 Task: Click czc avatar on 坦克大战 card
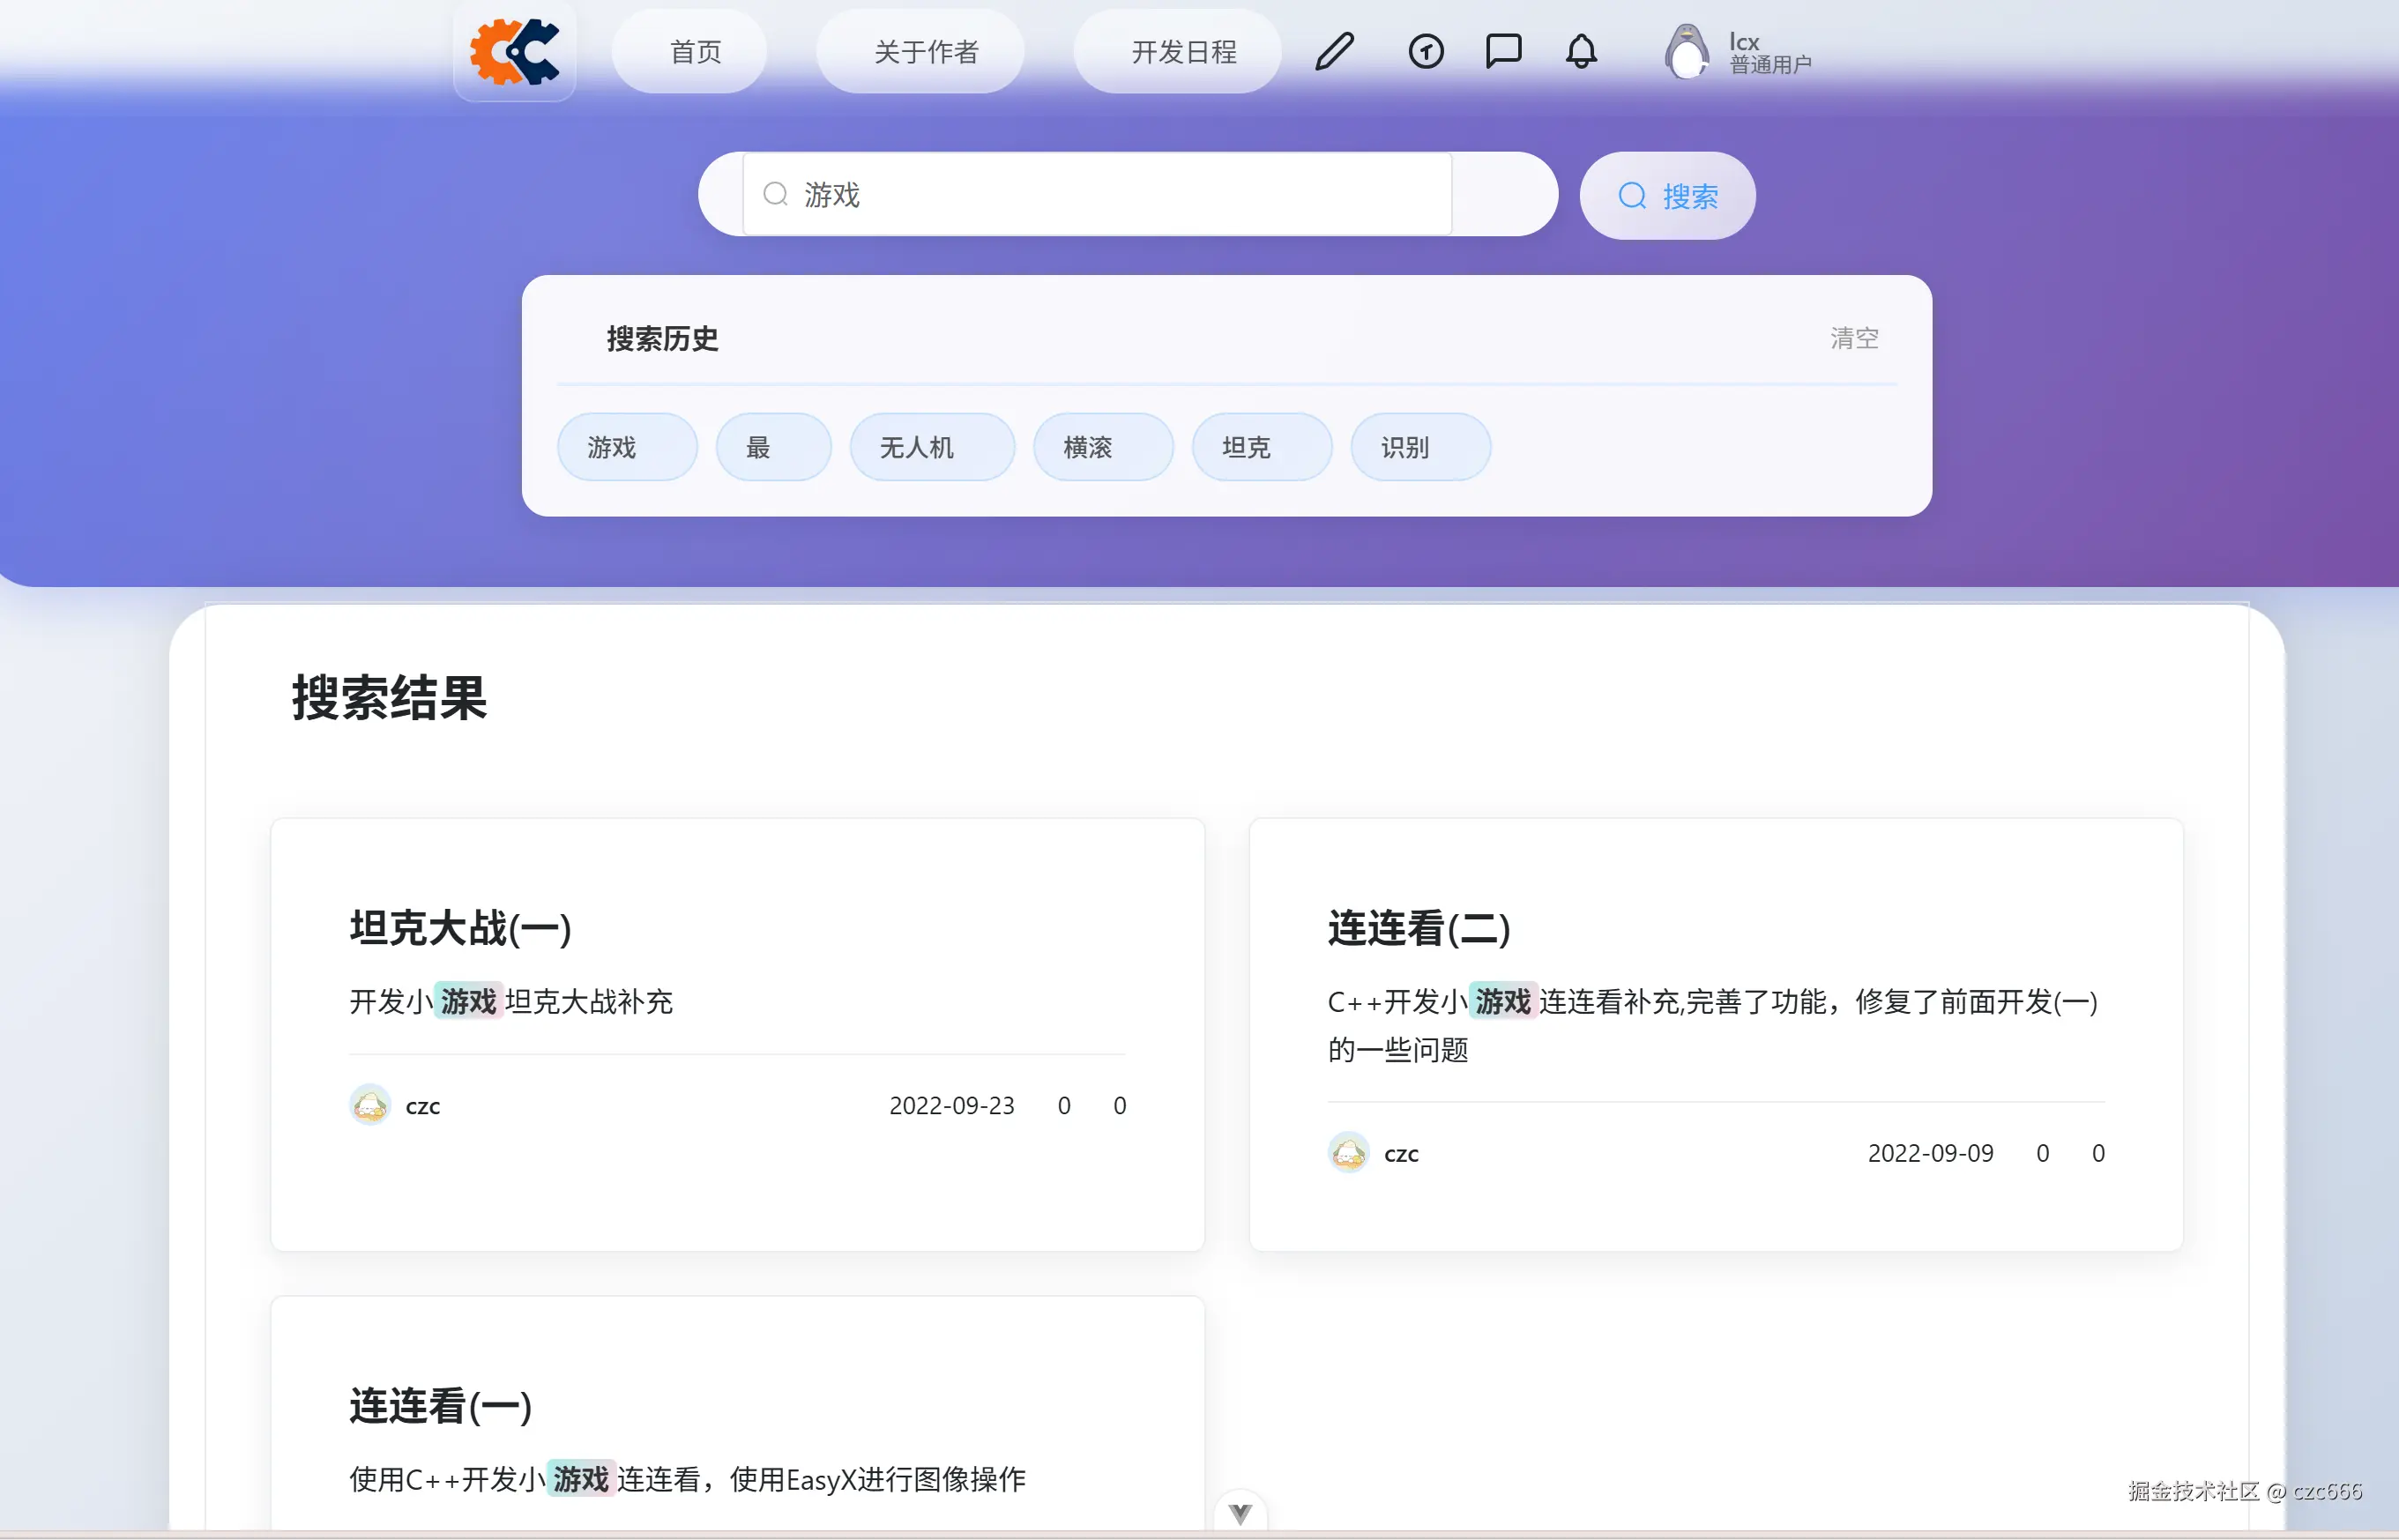click(370, 1105)
